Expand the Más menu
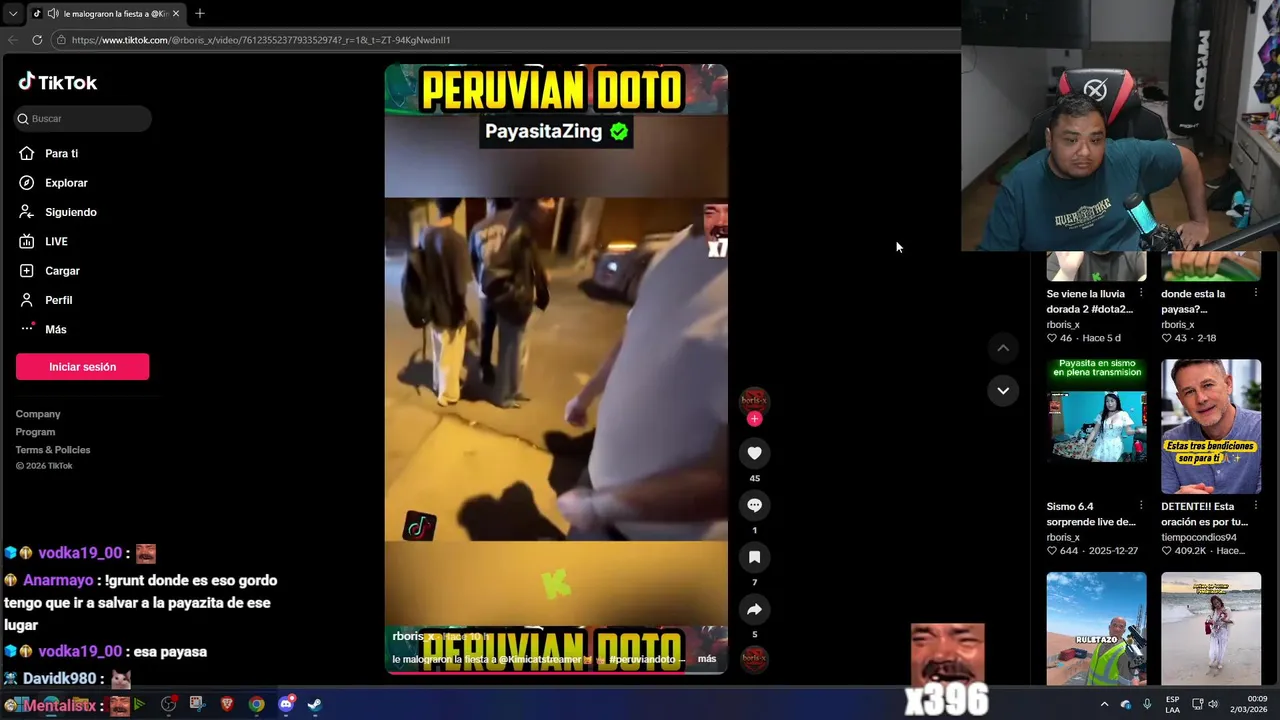The height and width of the screenshot is (720, 1280). pos(55,329)
